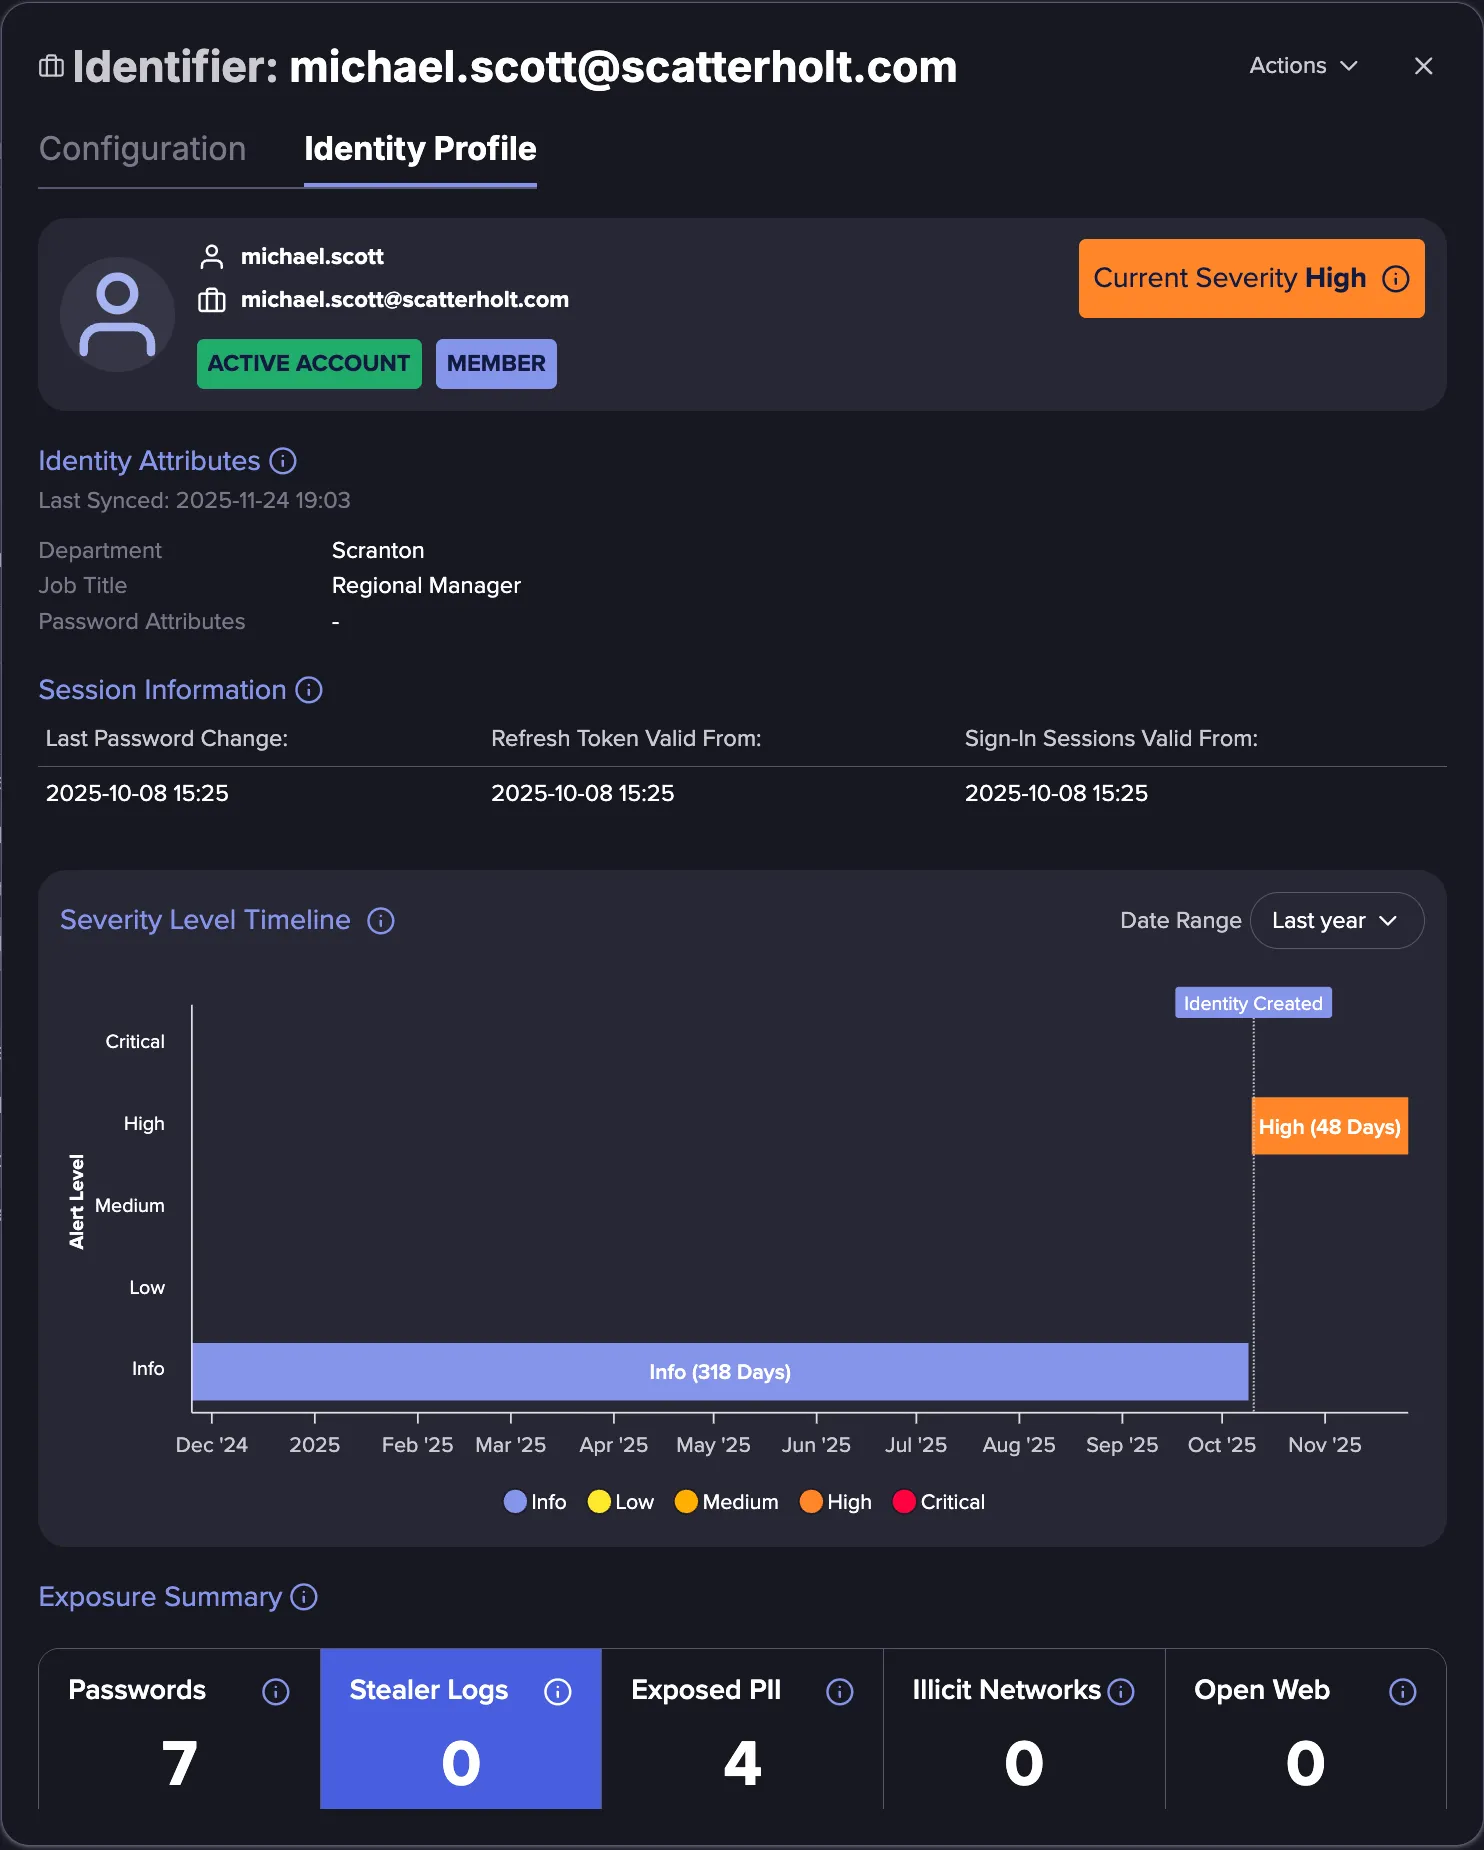Image resolution: width=1484 pixels, height=1850 pixels.
Task: Click the MEMBER role badge
Action: (496, 363)
